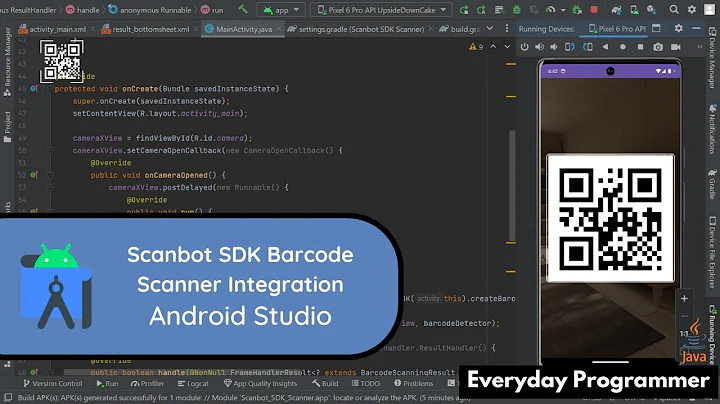Viewport: 720px width, 404px height.
Task: Click Attach Debugger to Android Process icon
Action: [577, 10]
